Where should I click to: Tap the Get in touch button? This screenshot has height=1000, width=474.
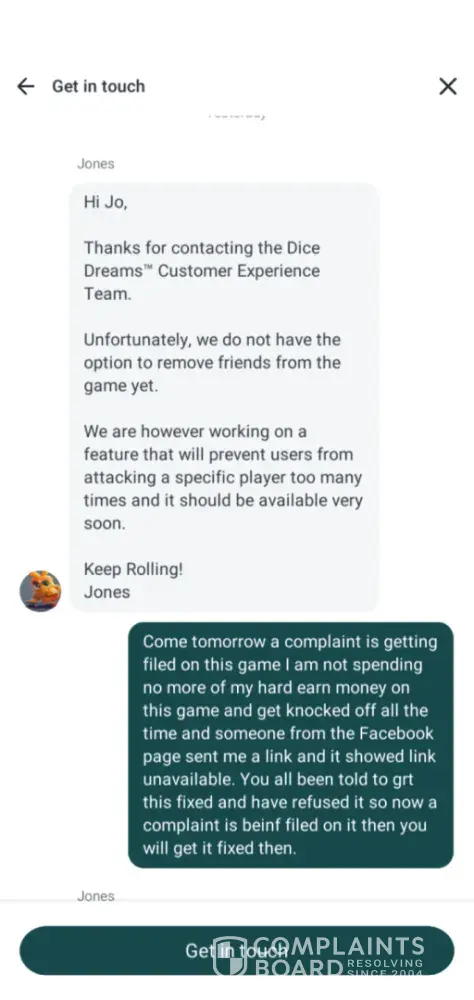(237, 950)
